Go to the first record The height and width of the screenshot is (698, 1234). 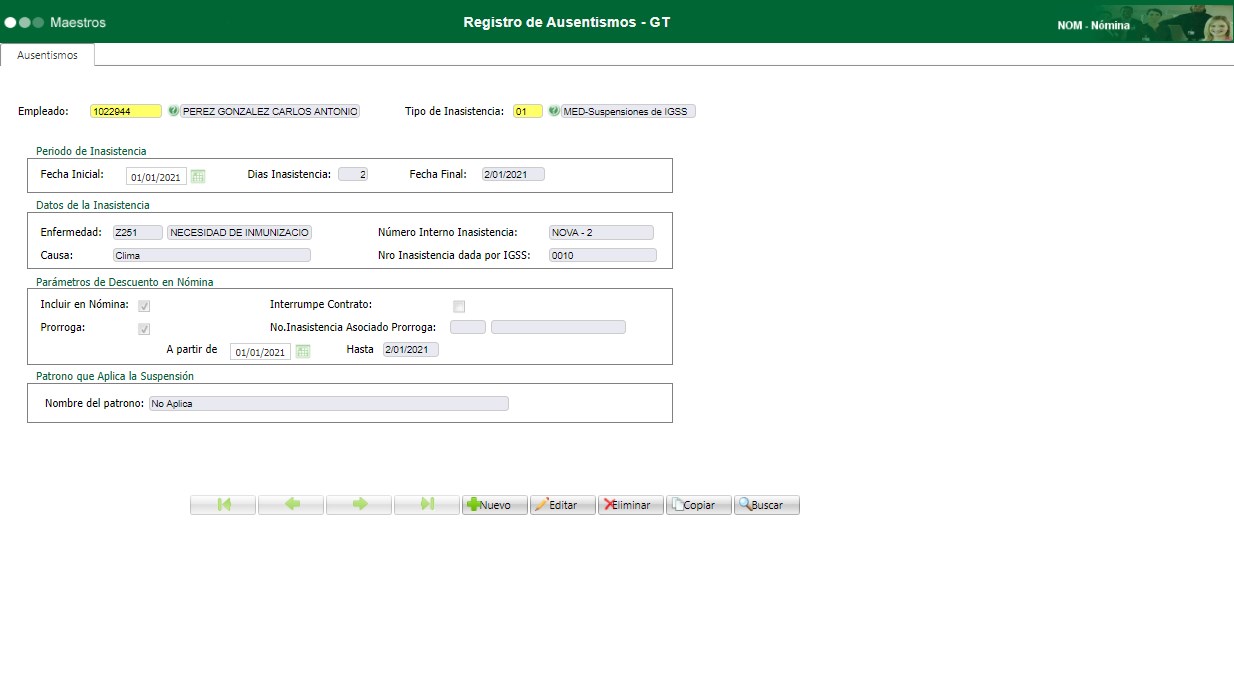tap(223, 505)
